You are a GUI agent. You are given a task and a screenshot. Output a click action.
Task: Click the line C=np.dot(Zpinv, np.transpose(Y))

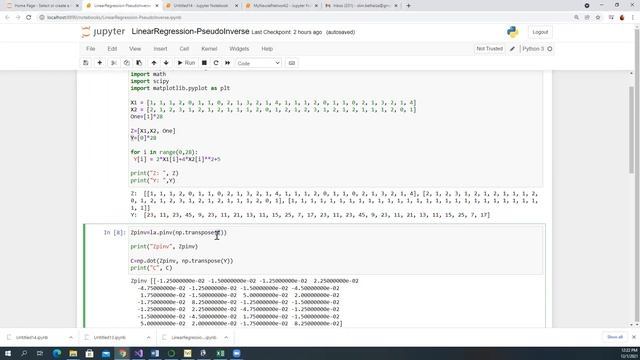click(x=182, y=261)
